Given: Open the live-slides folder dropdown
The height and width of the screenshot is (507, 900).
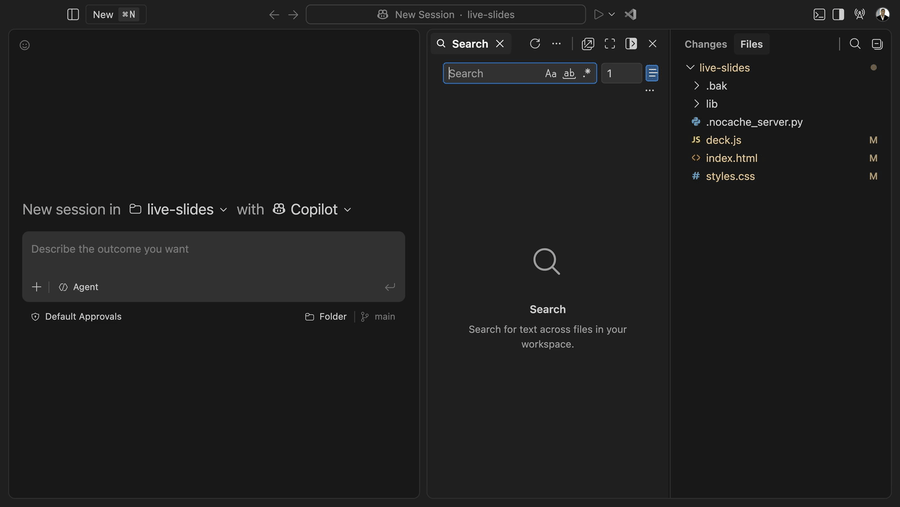Looking at the screenshot, I should (179, 210).
